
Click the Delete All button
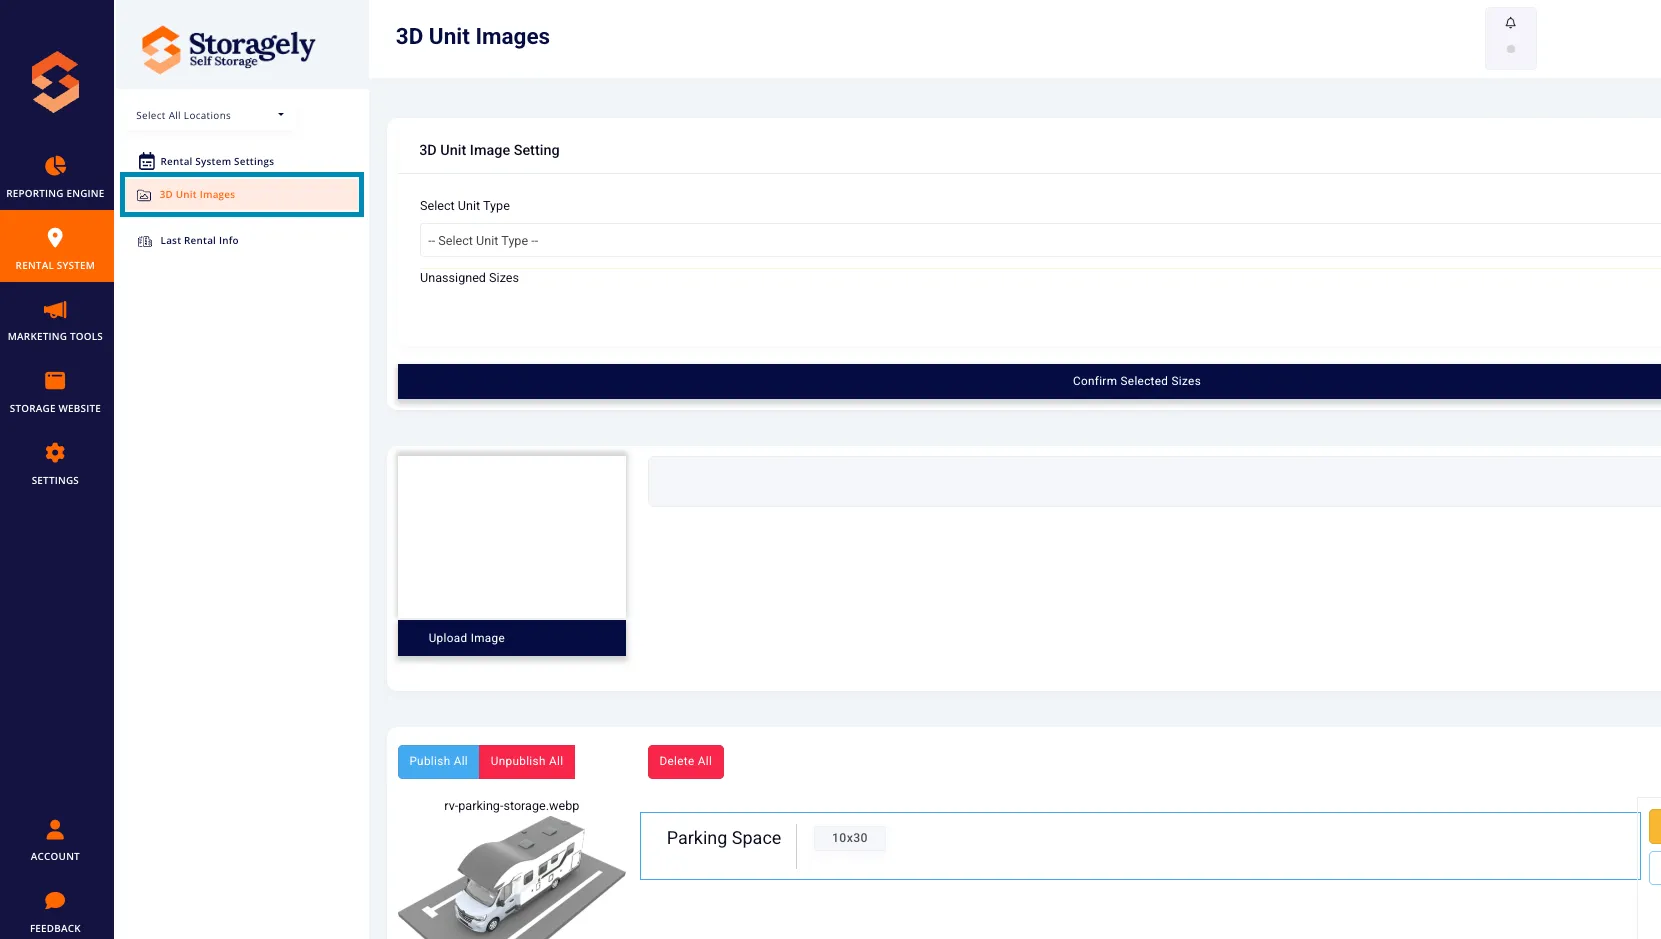click(686, 761)
